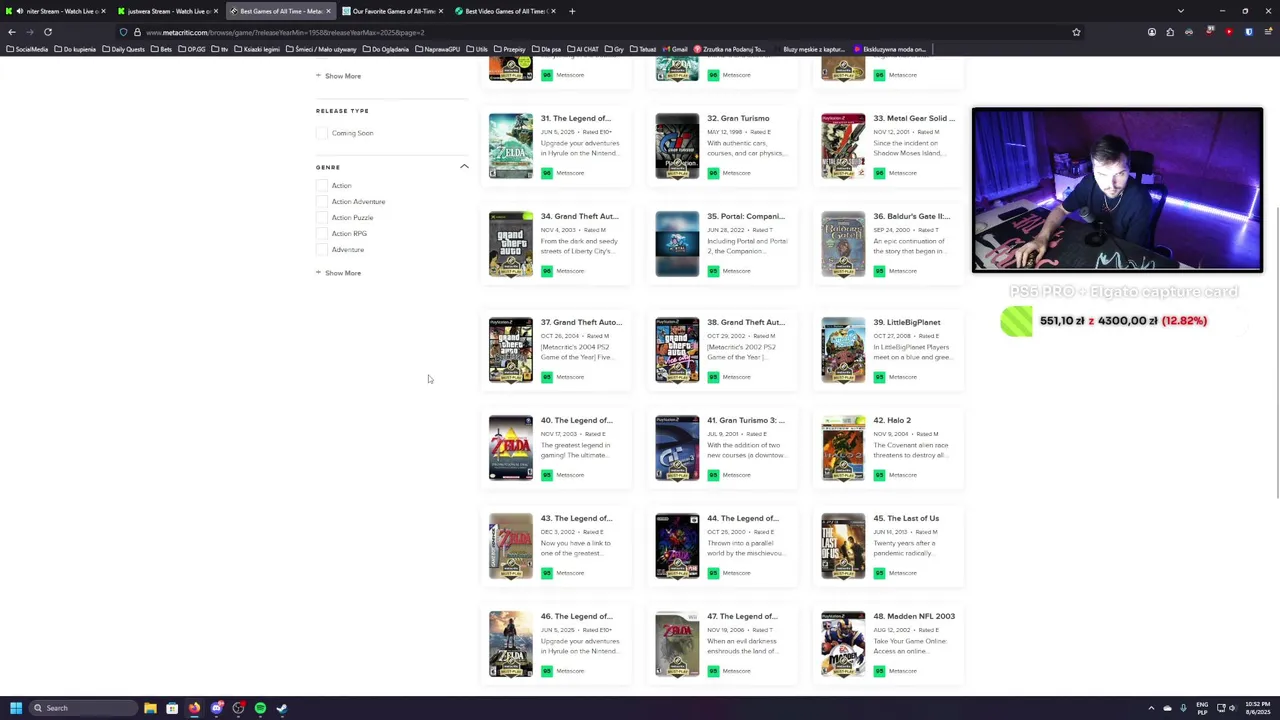
Task: Open the taskbar clock and date
Action: 1258,708
